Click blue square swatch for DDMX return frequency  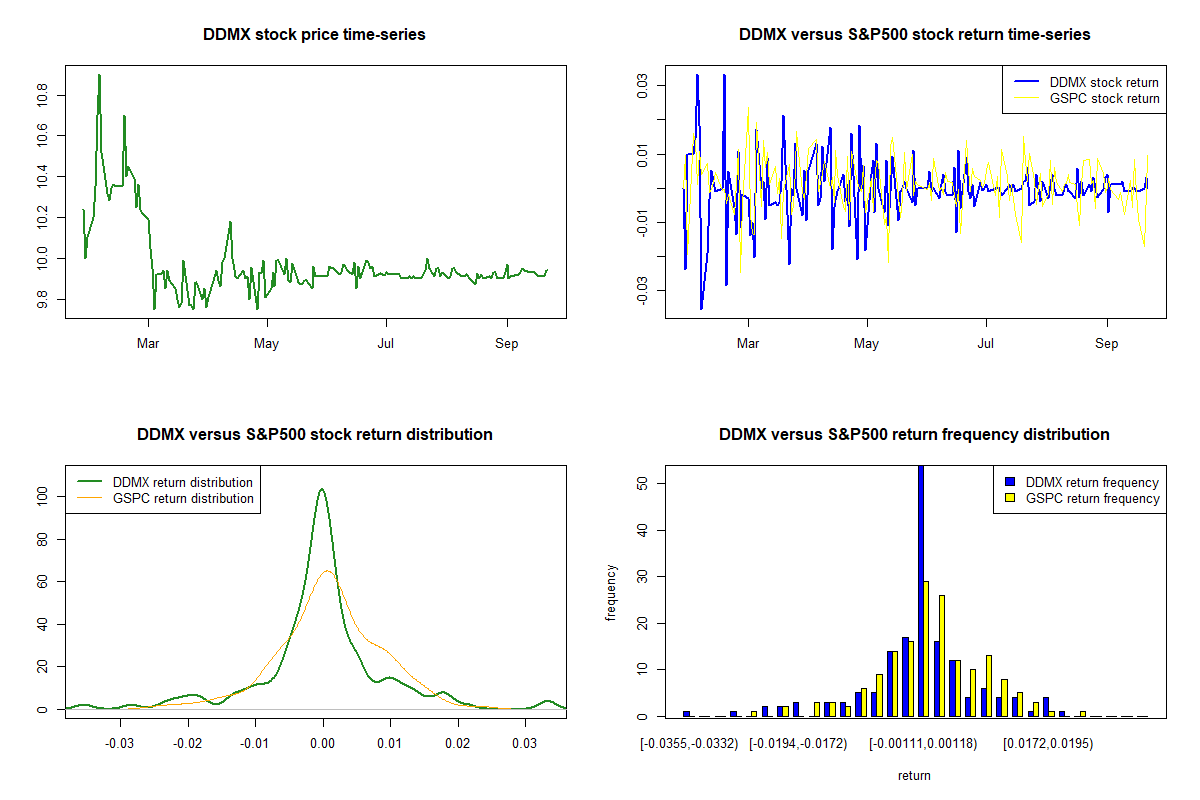click(1009, 482)
